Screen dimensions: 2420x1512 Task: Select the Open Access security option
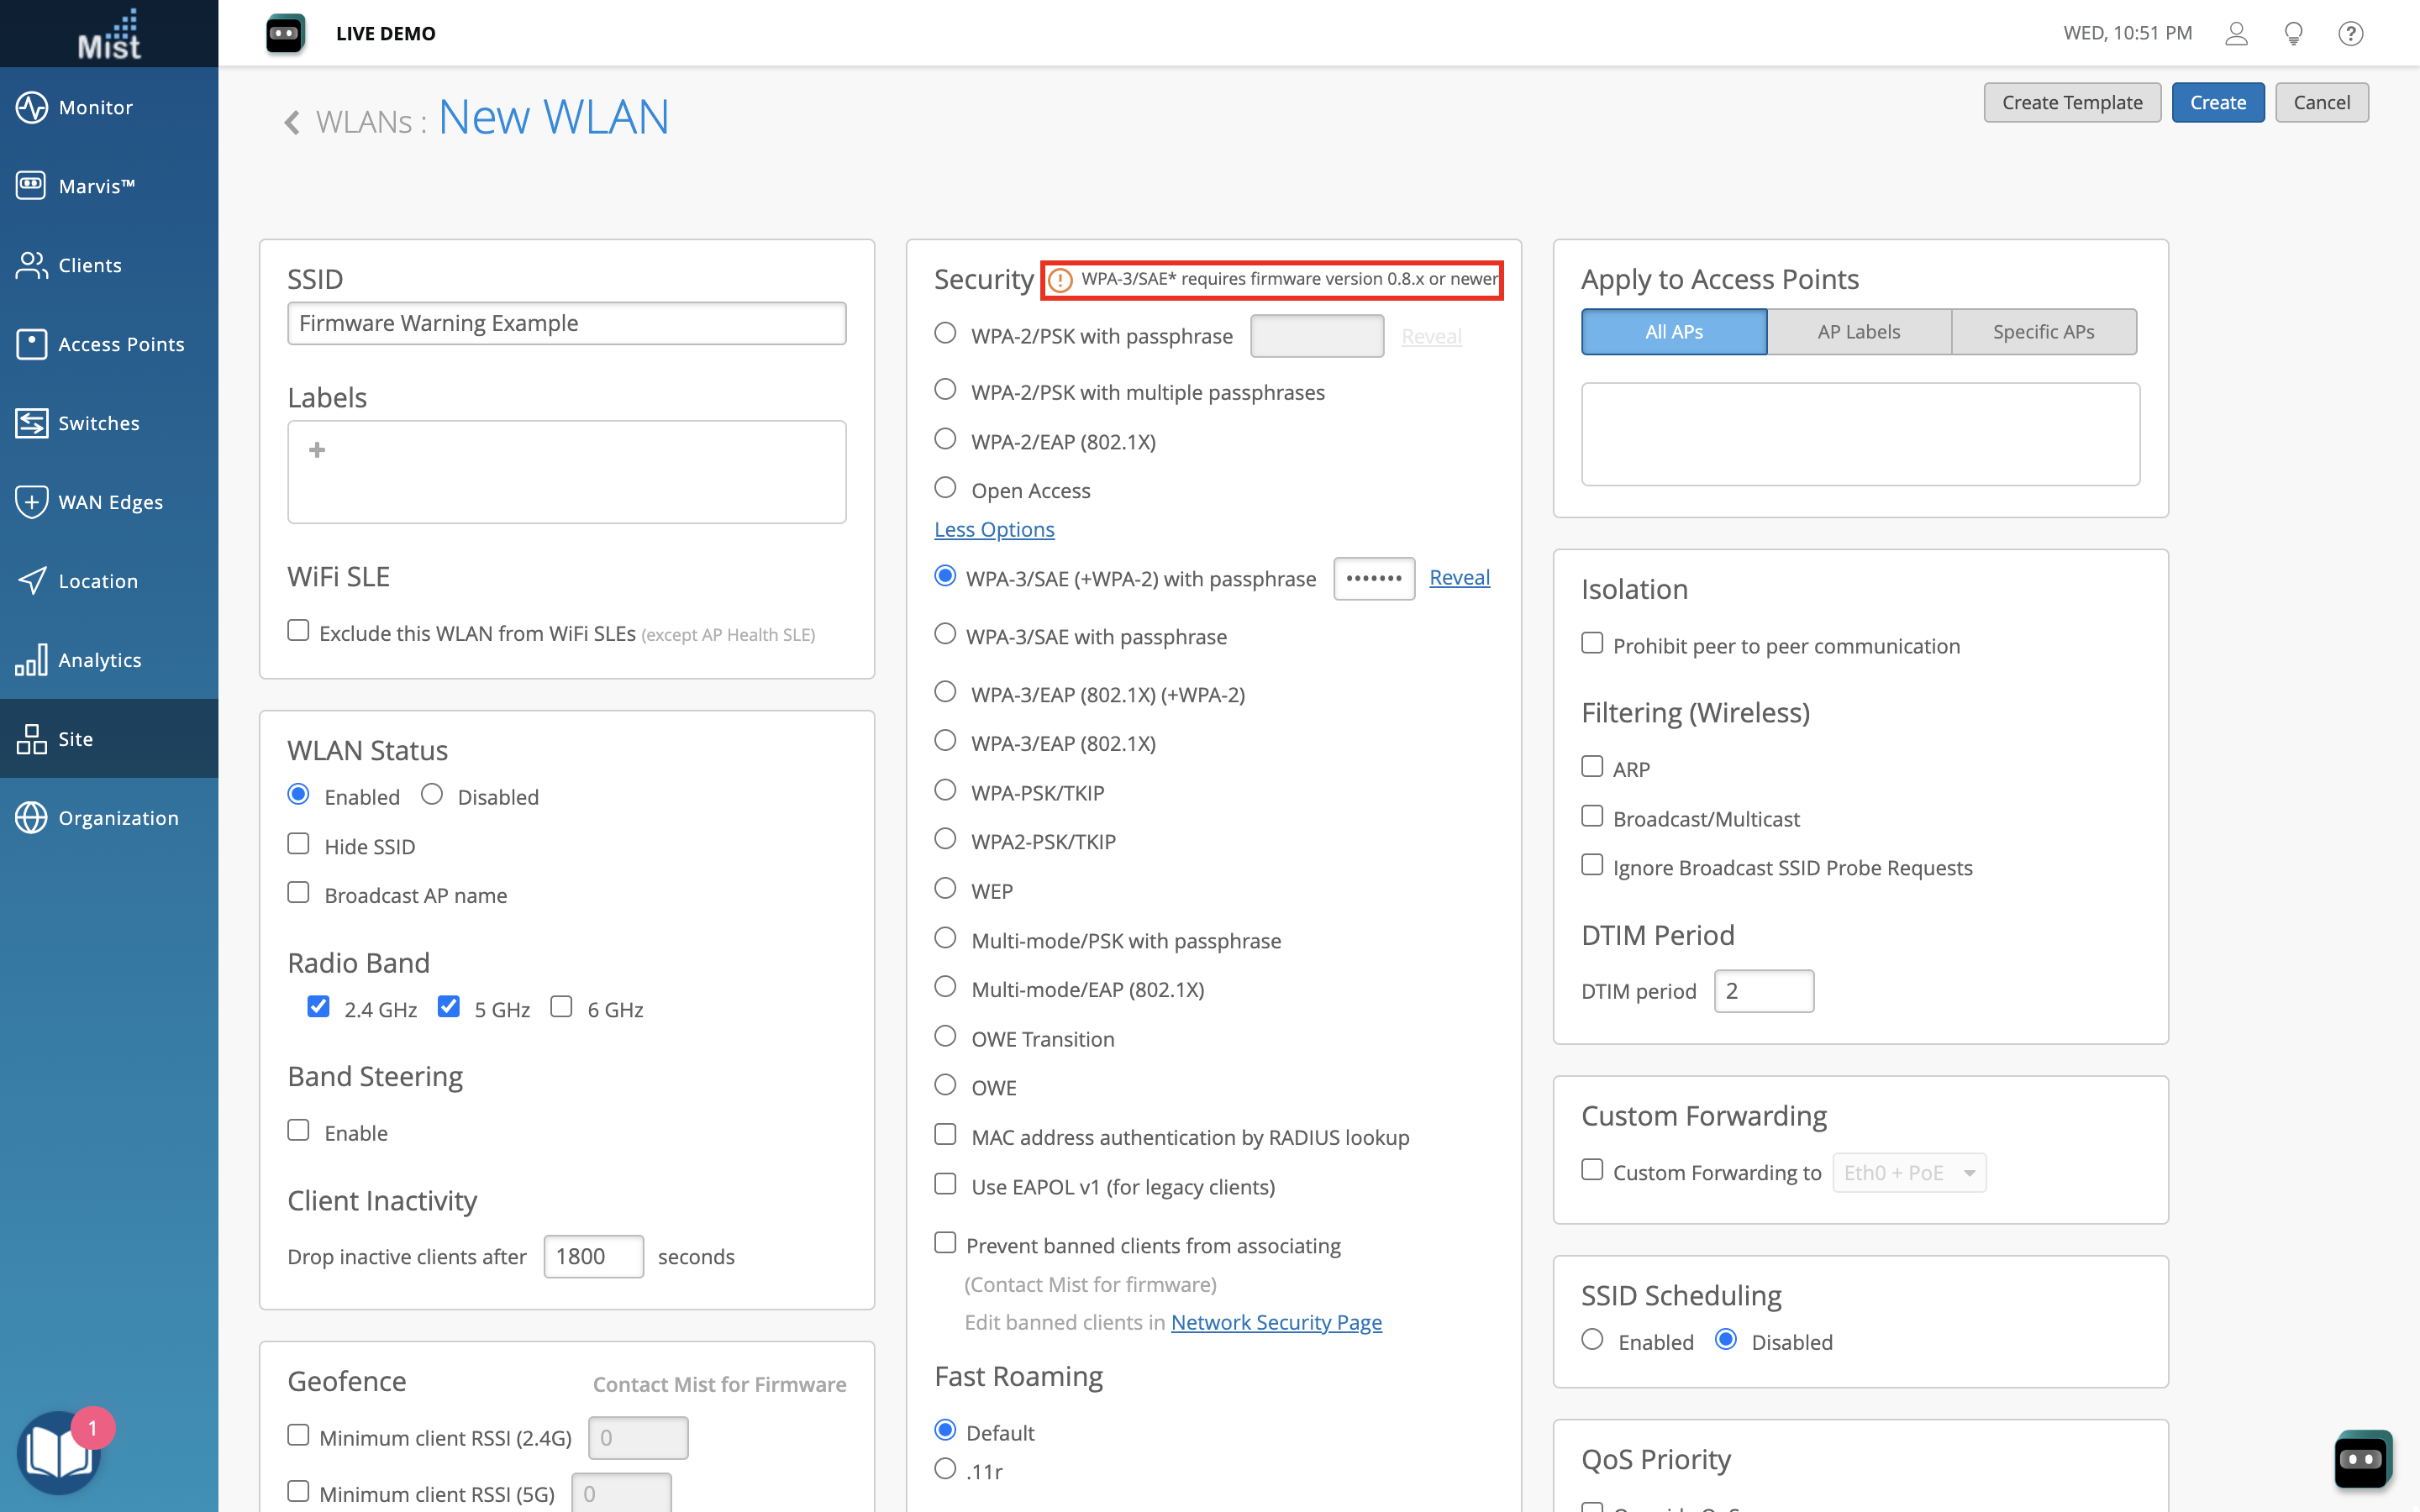pos(945,488)
